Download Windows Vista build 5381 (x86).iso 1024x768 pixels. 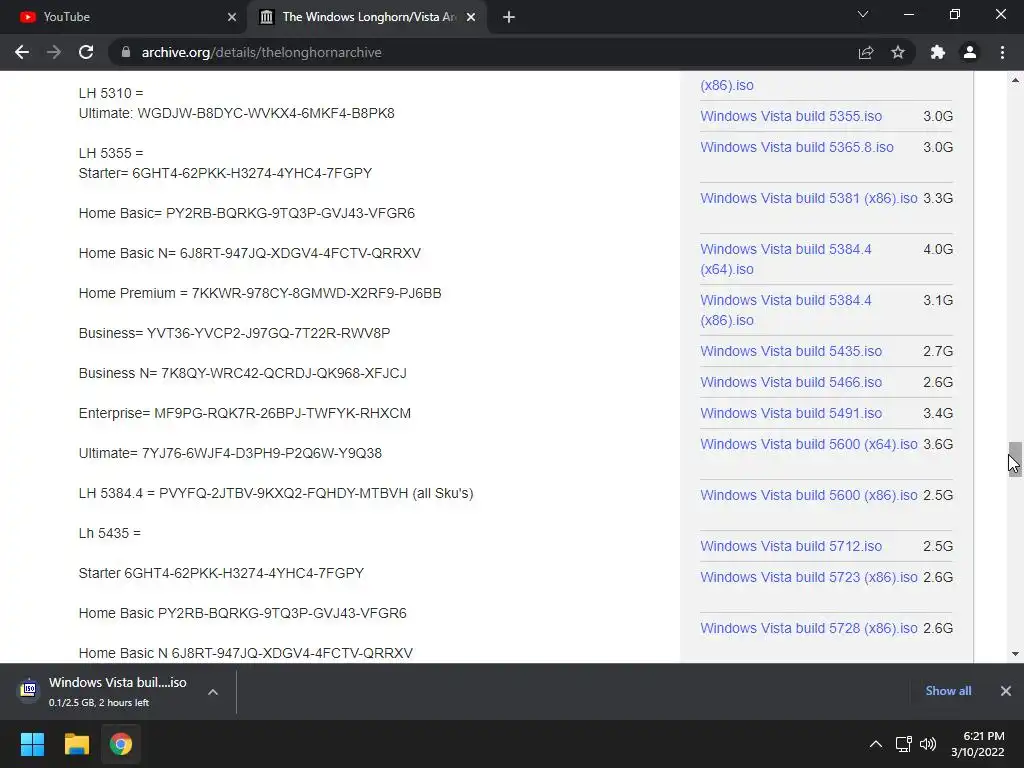808,198
